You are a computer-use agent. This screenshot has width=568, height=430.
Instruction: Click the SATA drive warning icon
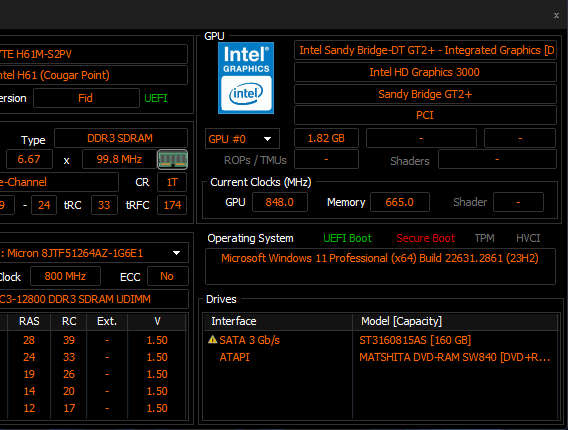213,340
